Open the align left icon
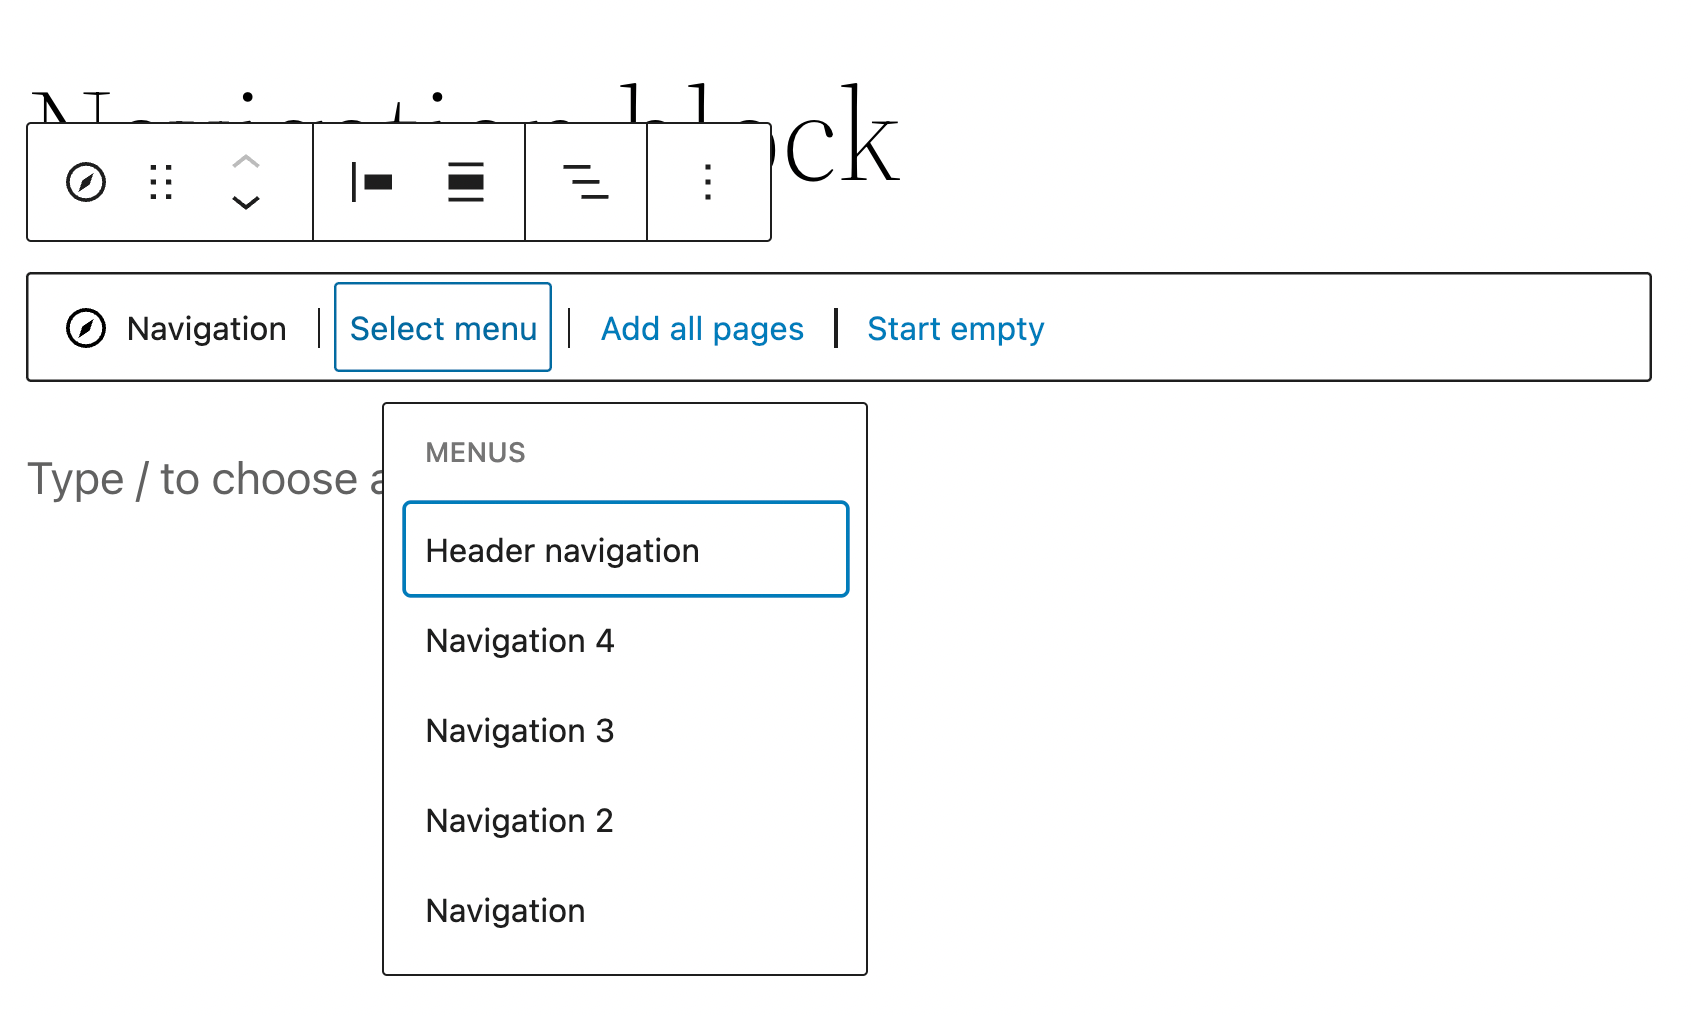 [372, 182]
